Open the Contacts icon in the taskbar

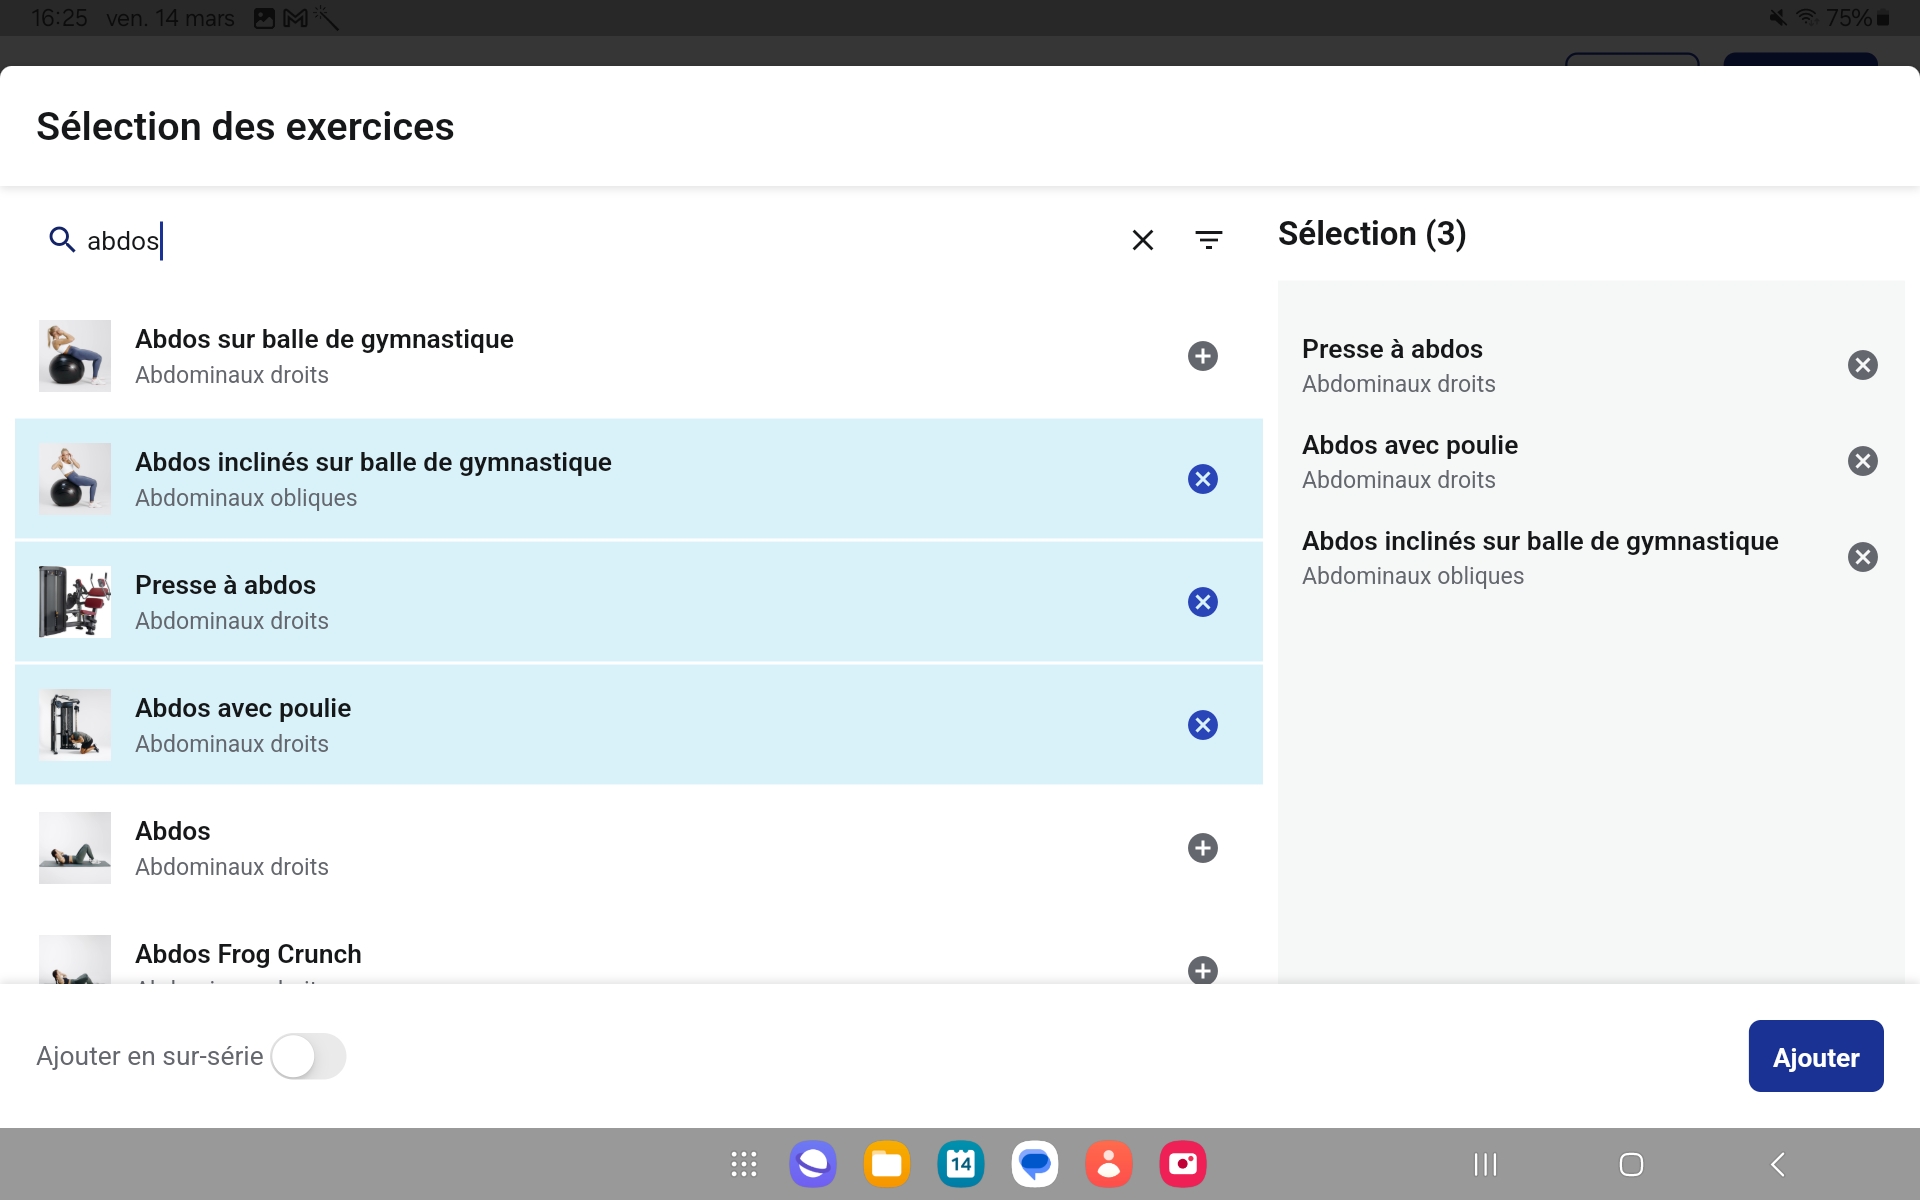[x=1109, y=1164]
